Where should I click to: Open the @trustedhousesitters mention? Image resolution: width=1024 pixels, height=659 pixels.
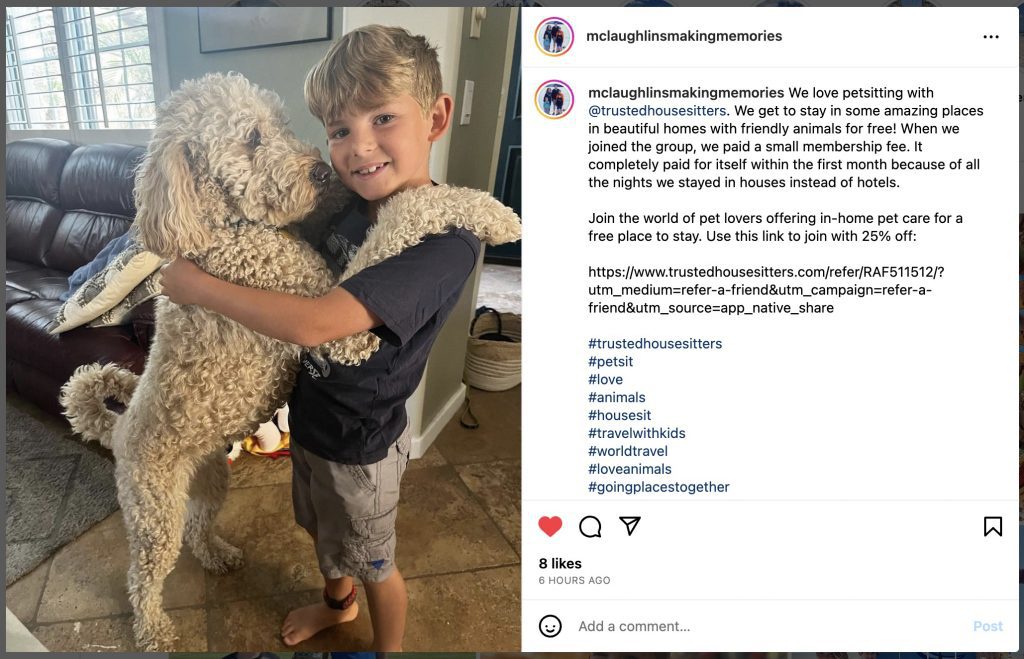(657, 111)
